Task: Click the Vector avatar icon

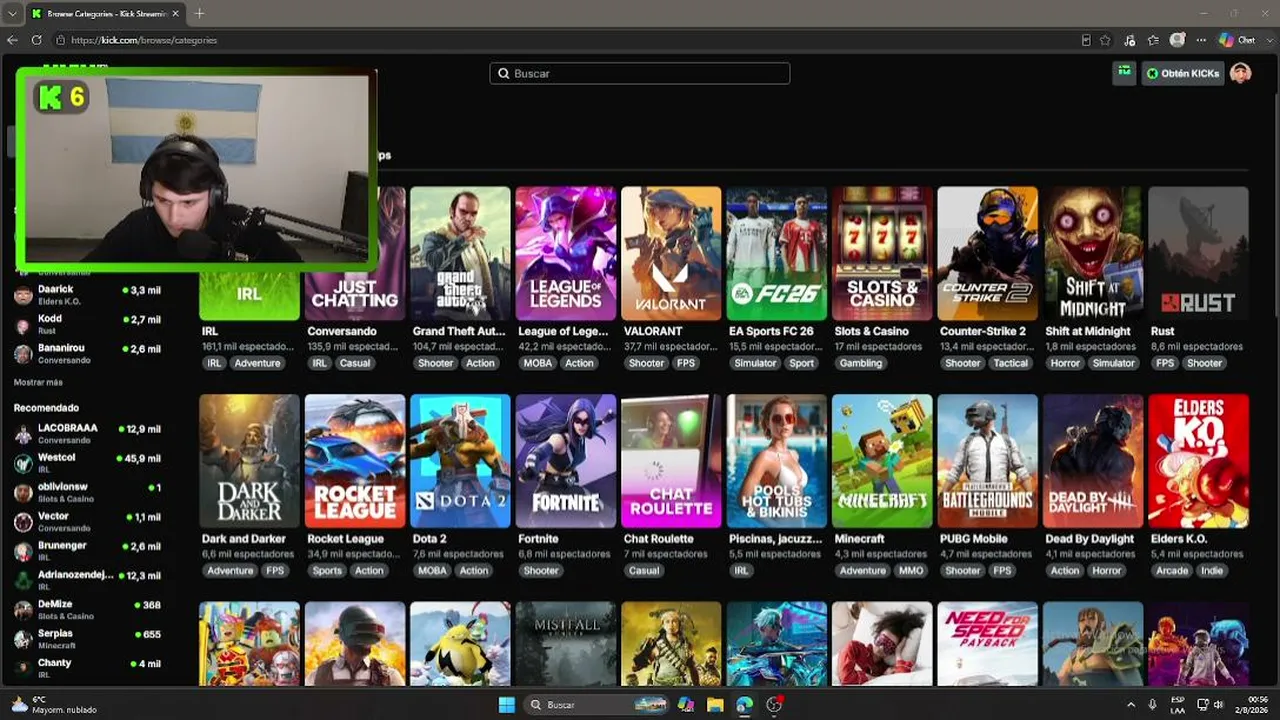Action: [23, 521]
